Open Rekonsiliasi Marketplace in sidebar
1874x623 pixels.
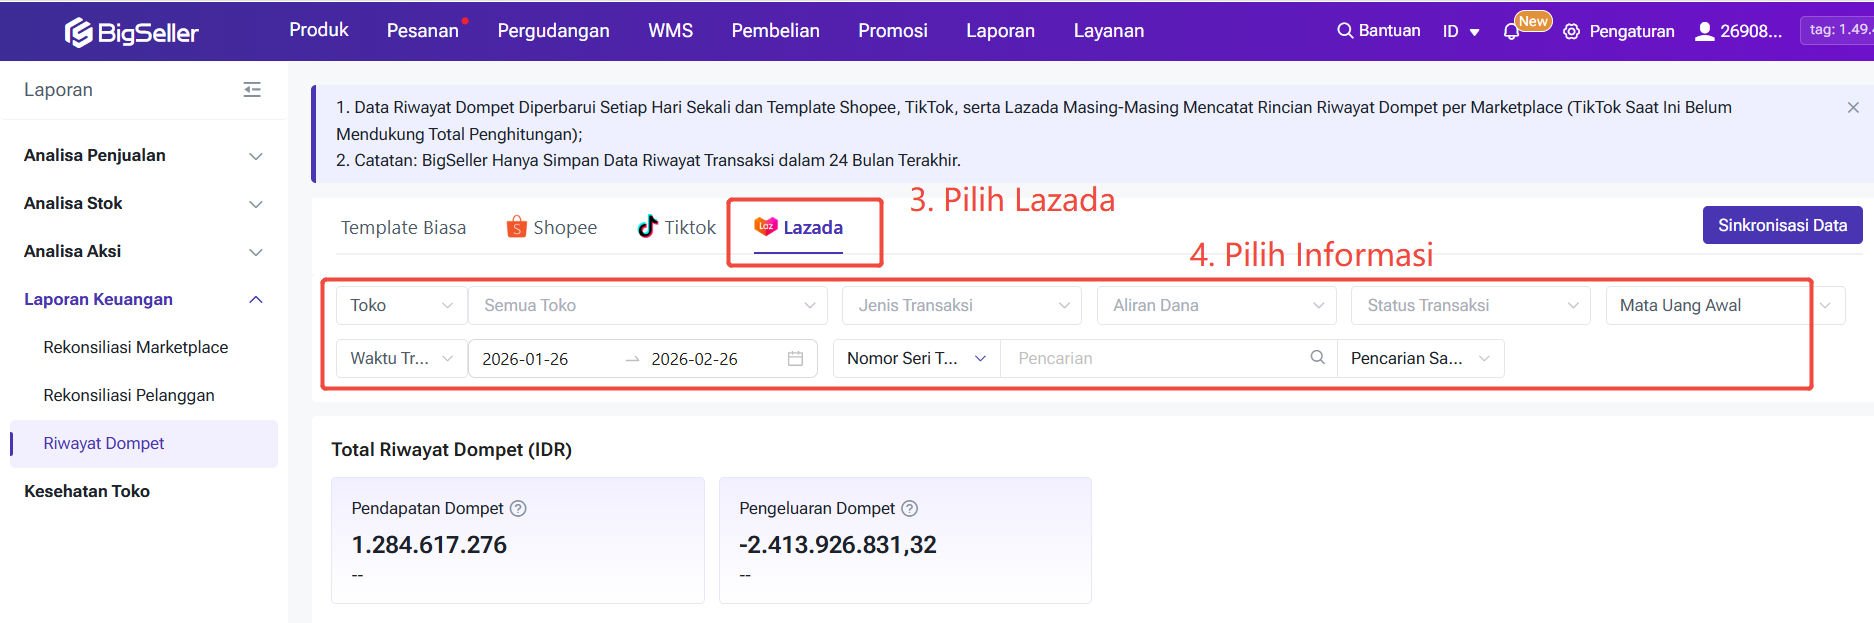(136, 347)
